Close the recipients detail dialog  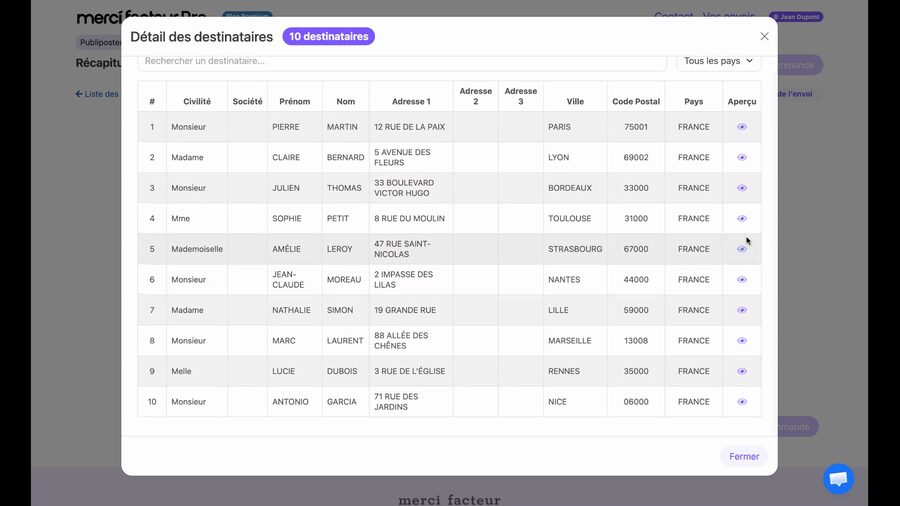[x=764, y=37]
